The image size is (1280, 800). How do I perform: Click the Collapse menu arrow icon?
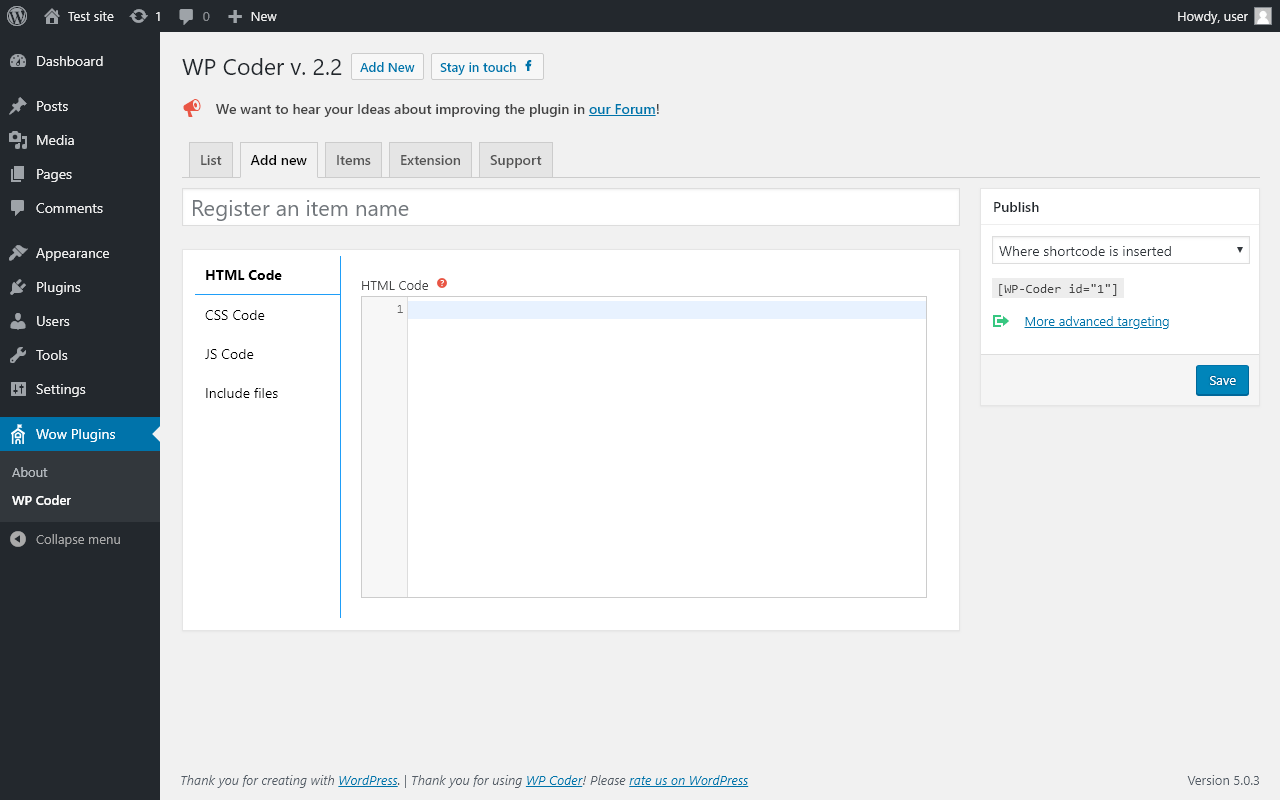click(18, 539)
